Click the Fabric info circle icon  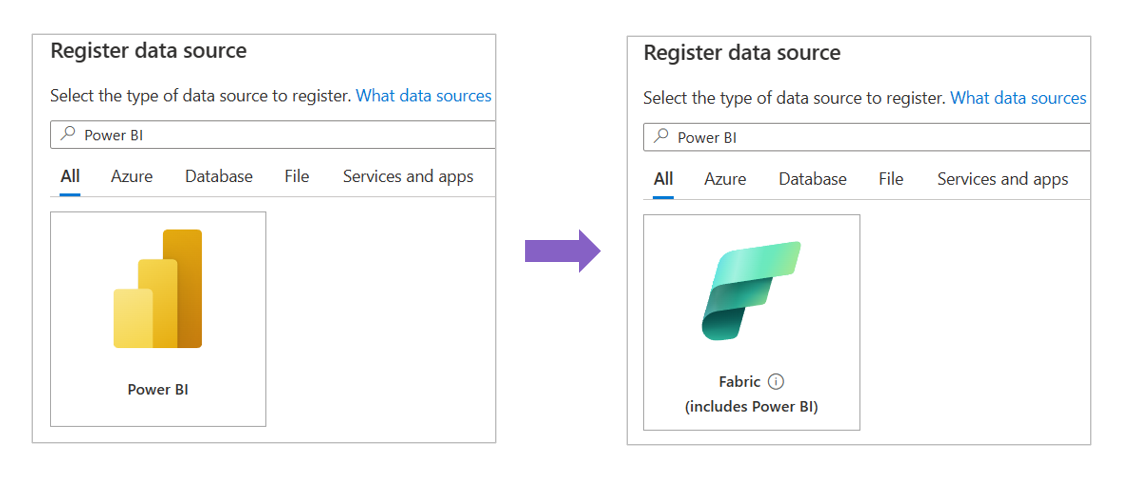777,381
